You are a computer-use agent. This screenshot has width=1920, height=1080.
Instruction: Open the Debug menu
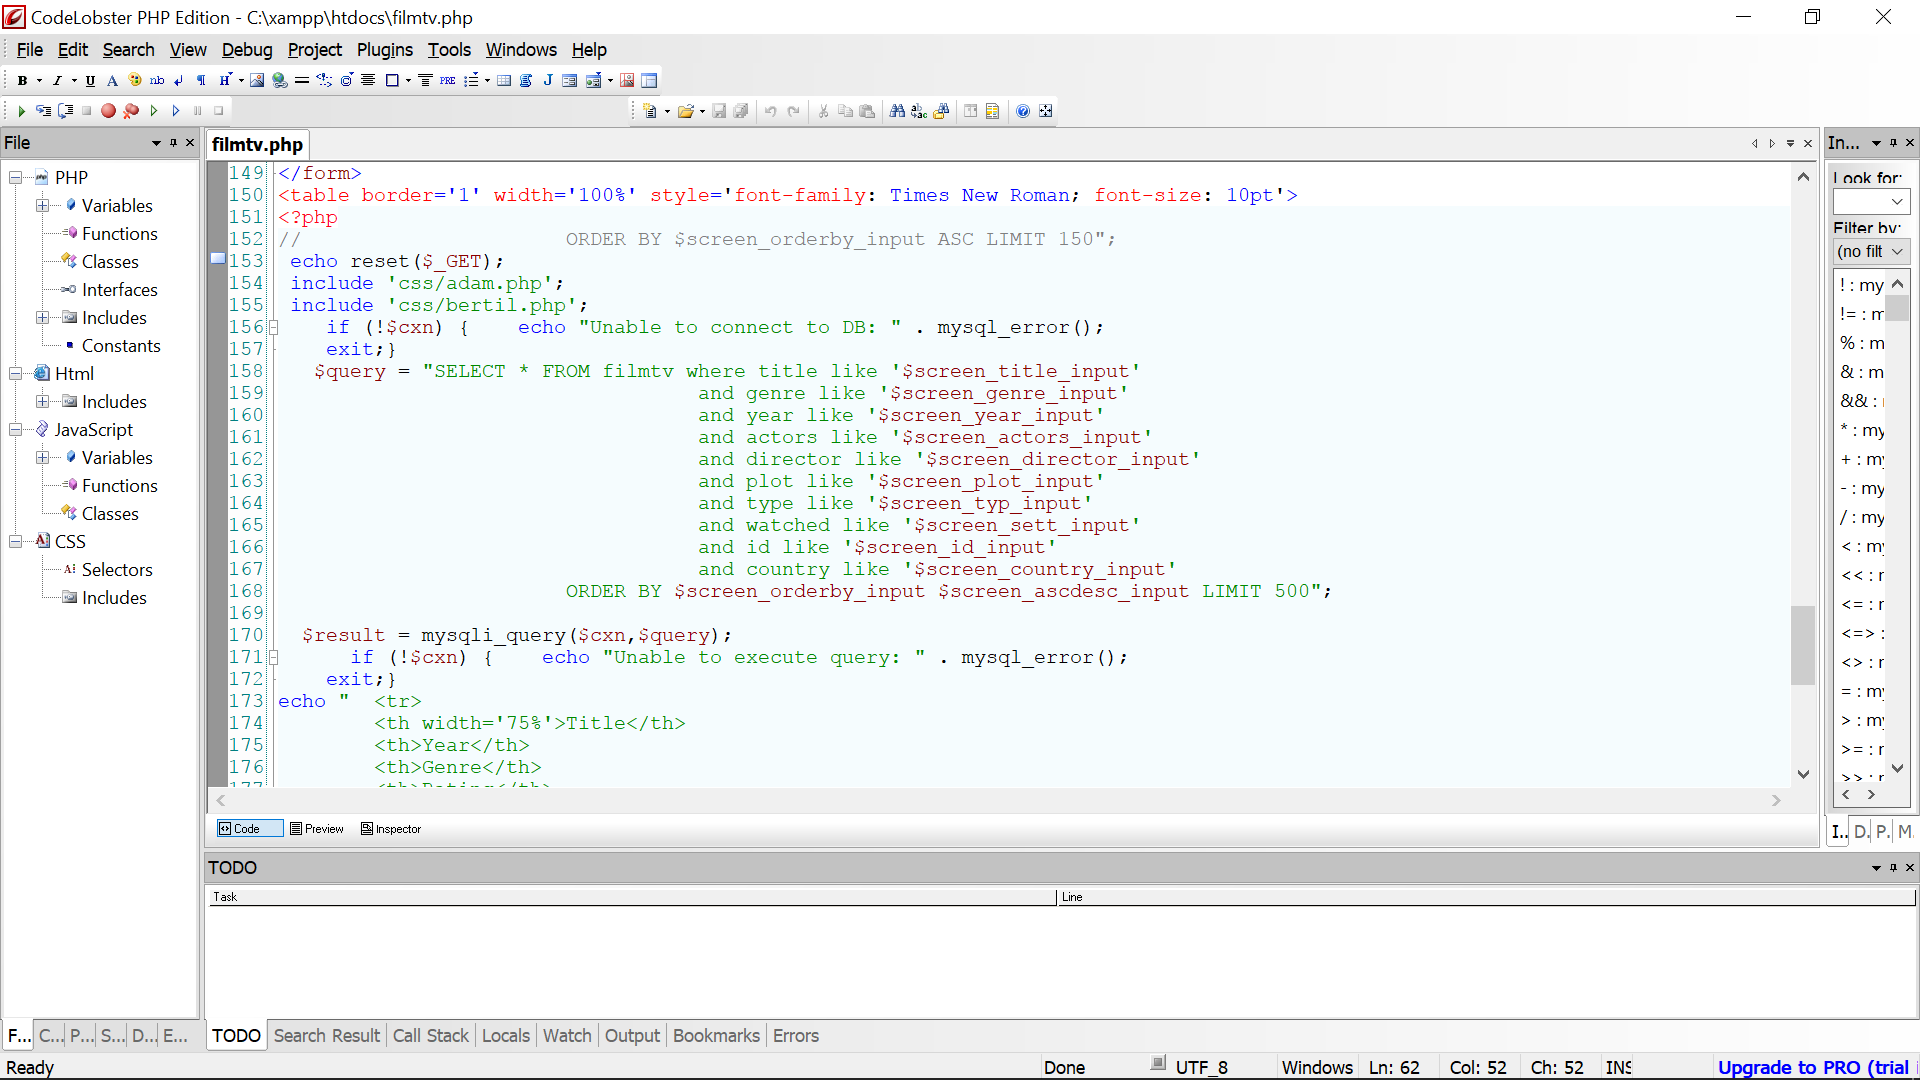click(246, 50)
